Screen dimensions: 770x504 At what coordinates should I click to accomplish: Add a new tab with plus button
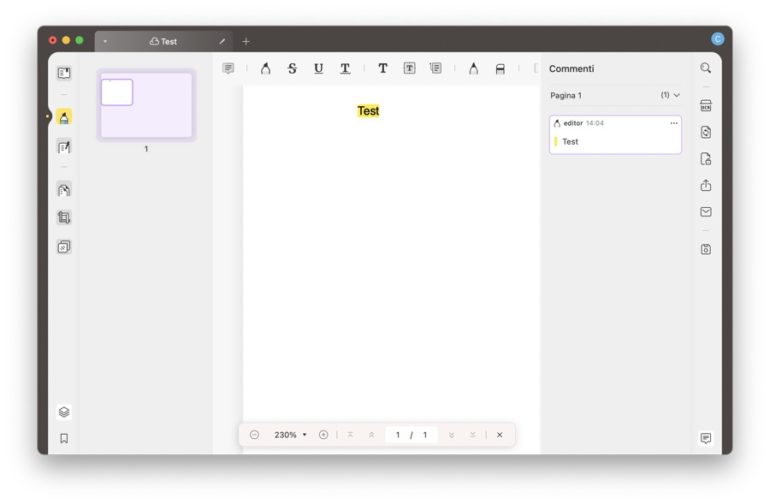coord(246,42)
